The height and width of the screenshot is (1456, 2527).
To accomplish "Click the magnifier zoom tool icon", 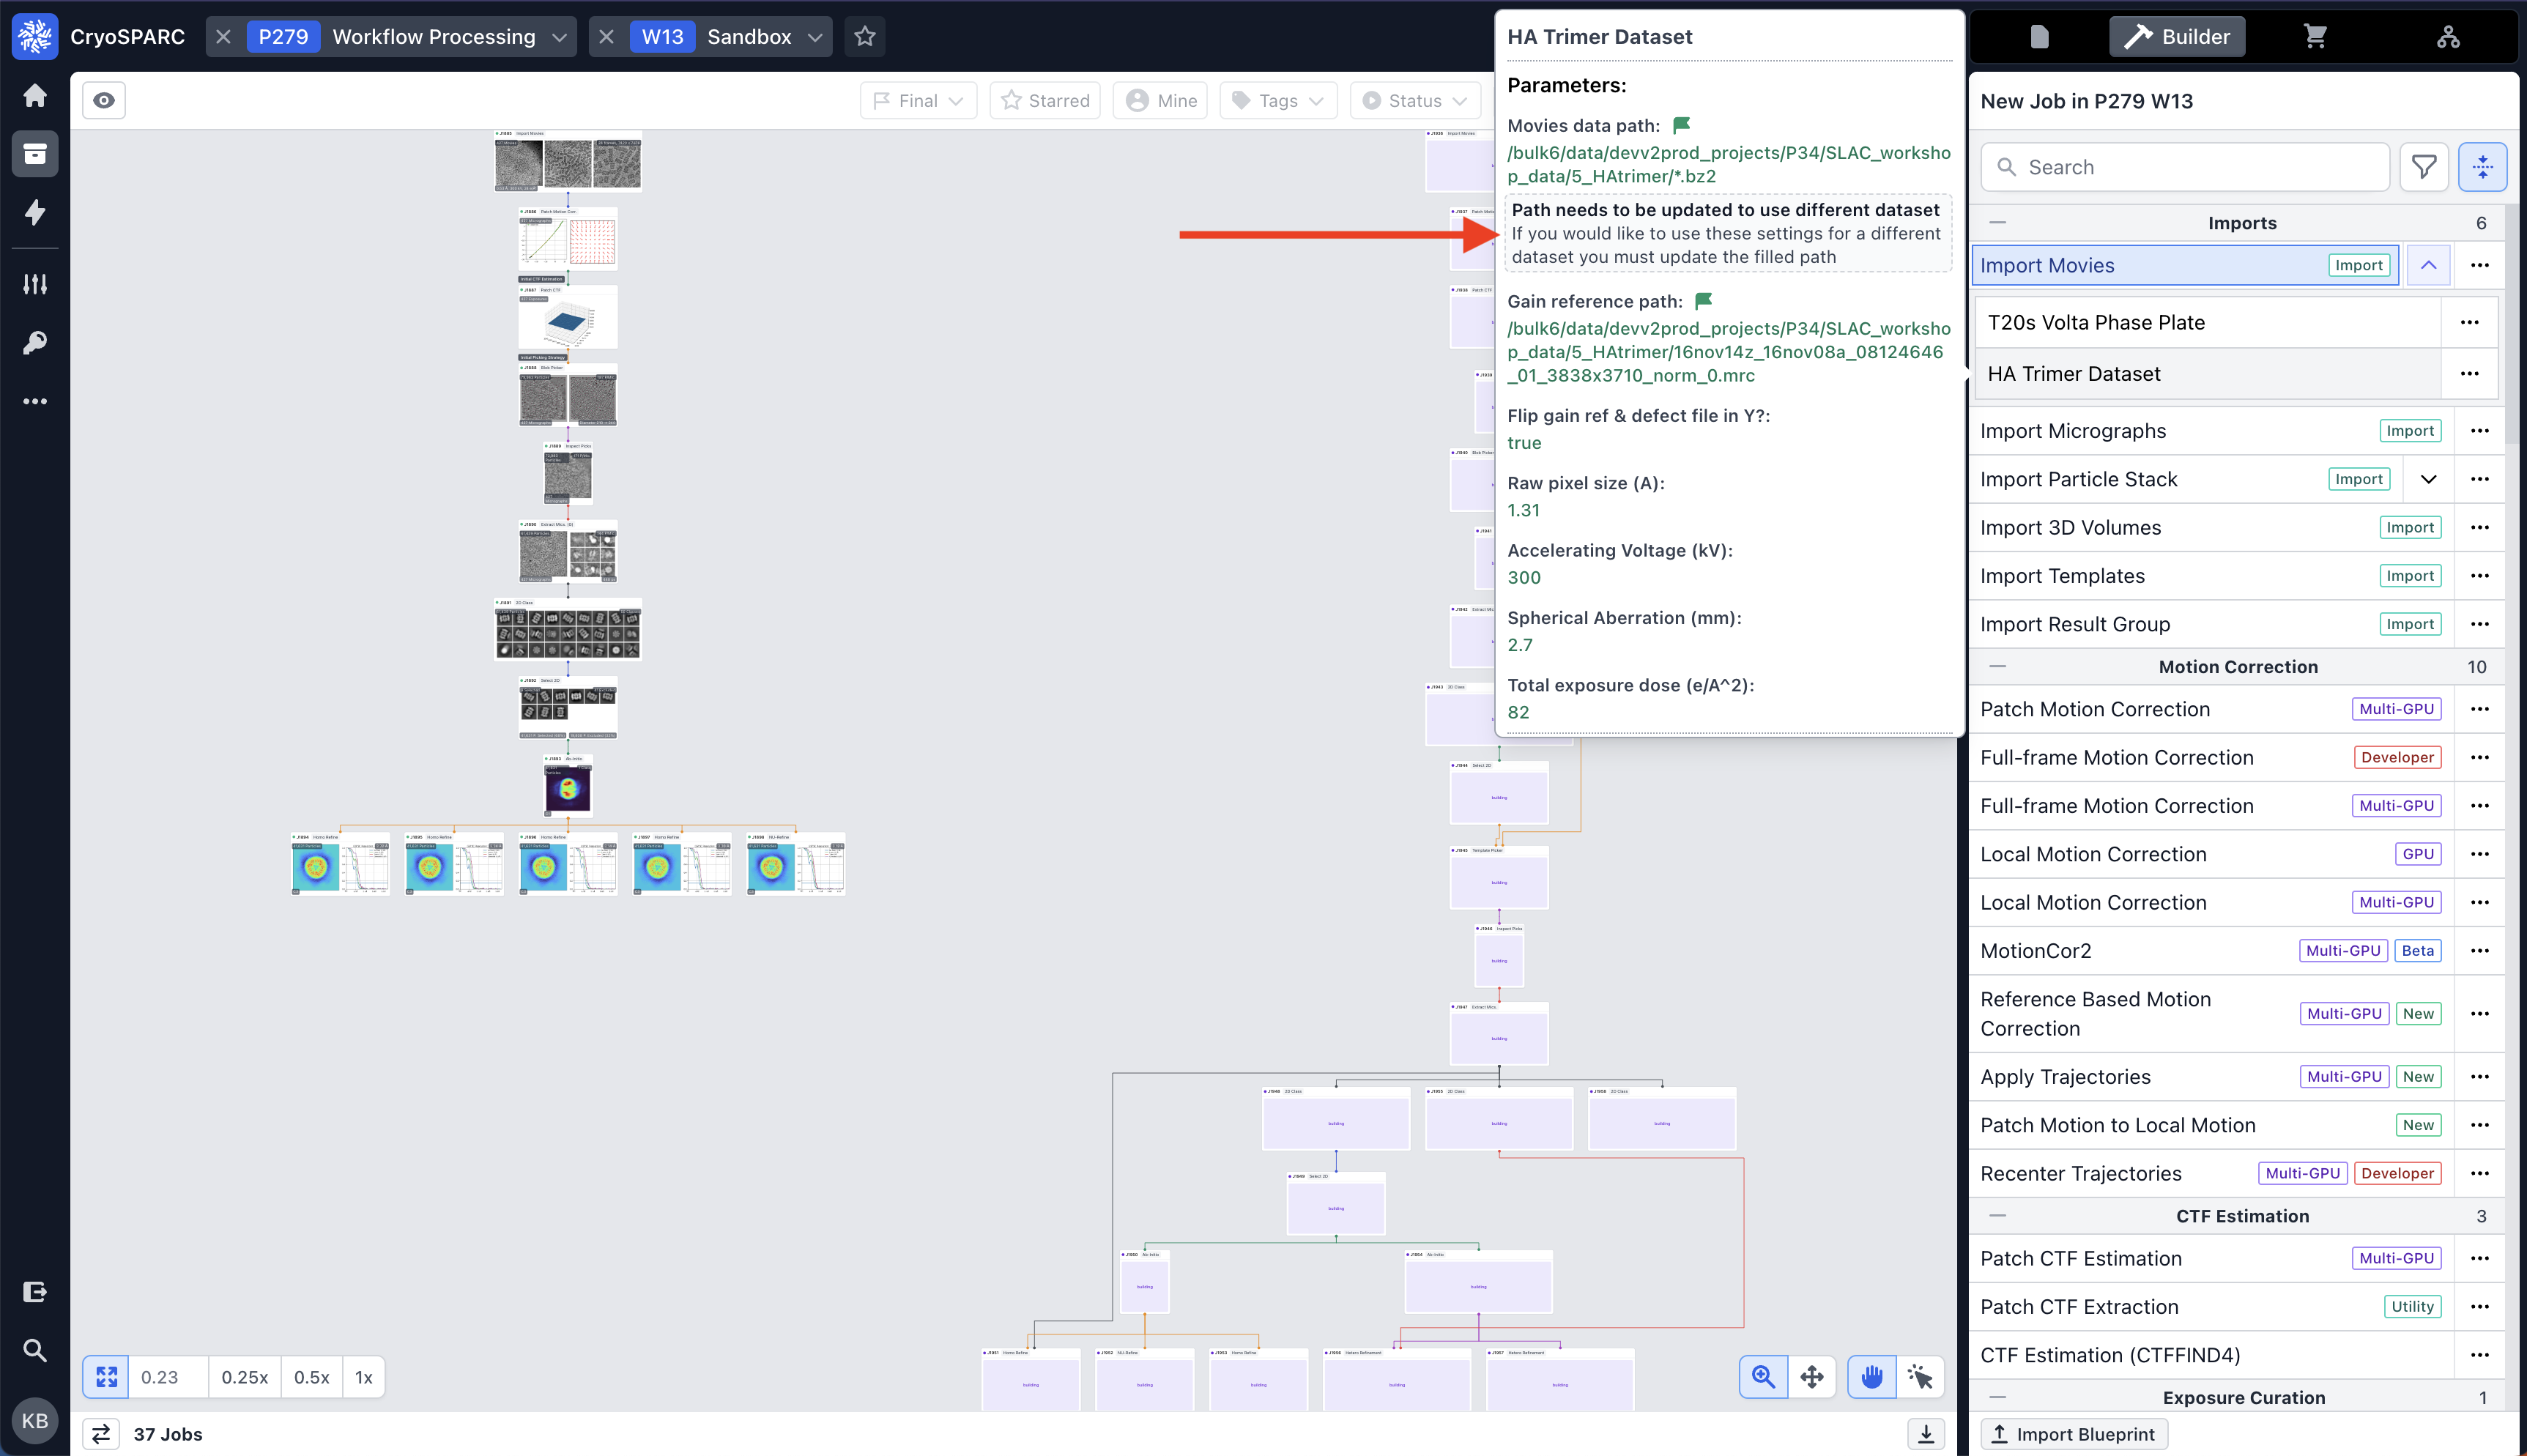I will [1763, 1377].
